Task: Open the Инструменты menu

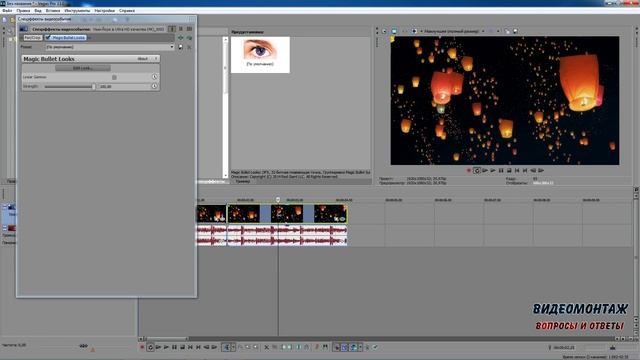Action: tap(77, 11)
